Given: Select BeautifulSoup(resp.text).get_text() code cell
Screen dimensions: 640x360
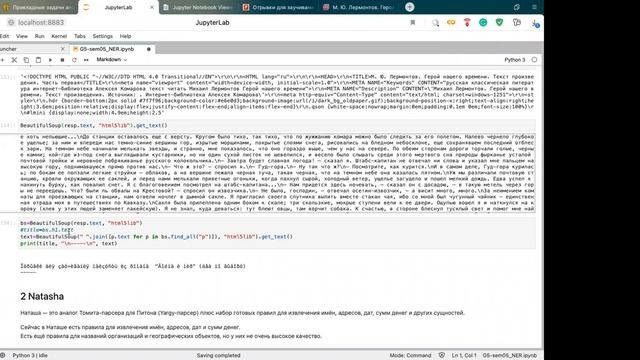Looking at the screenshot, I should (x=278, y=125).
